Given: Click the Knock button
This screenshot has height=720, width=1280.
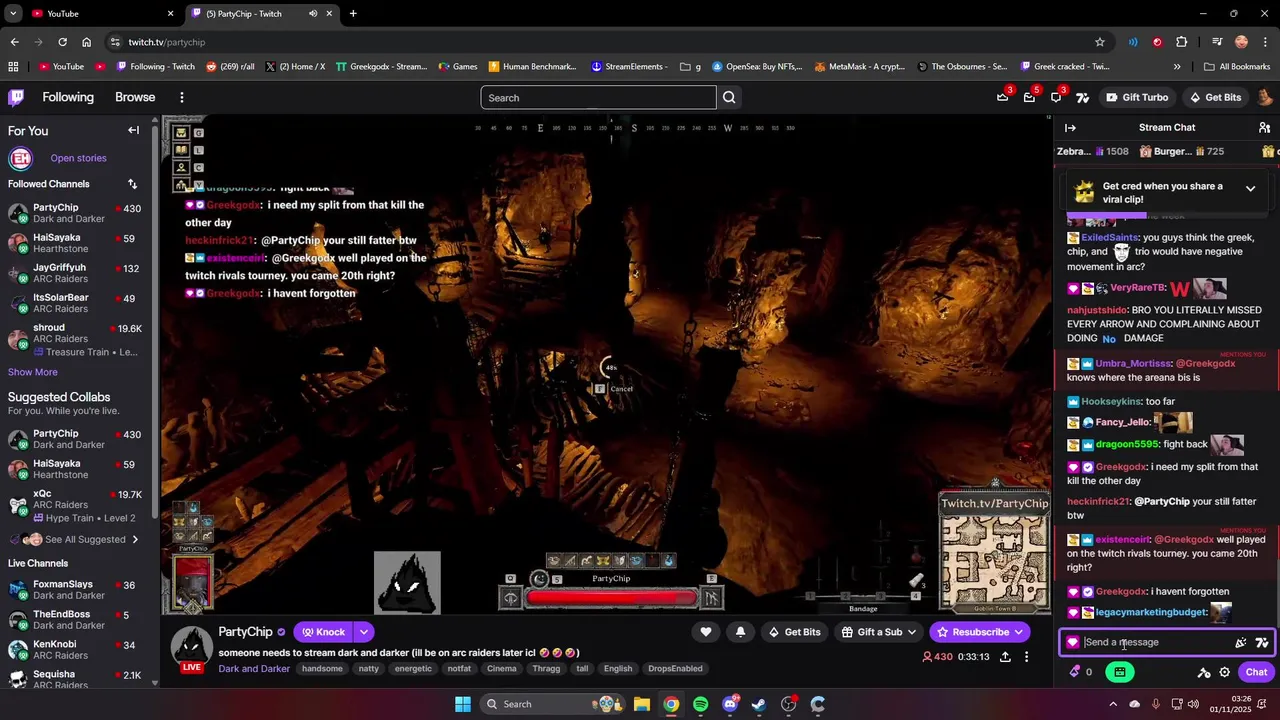Looking at the screenshot, I should (323, 632).
